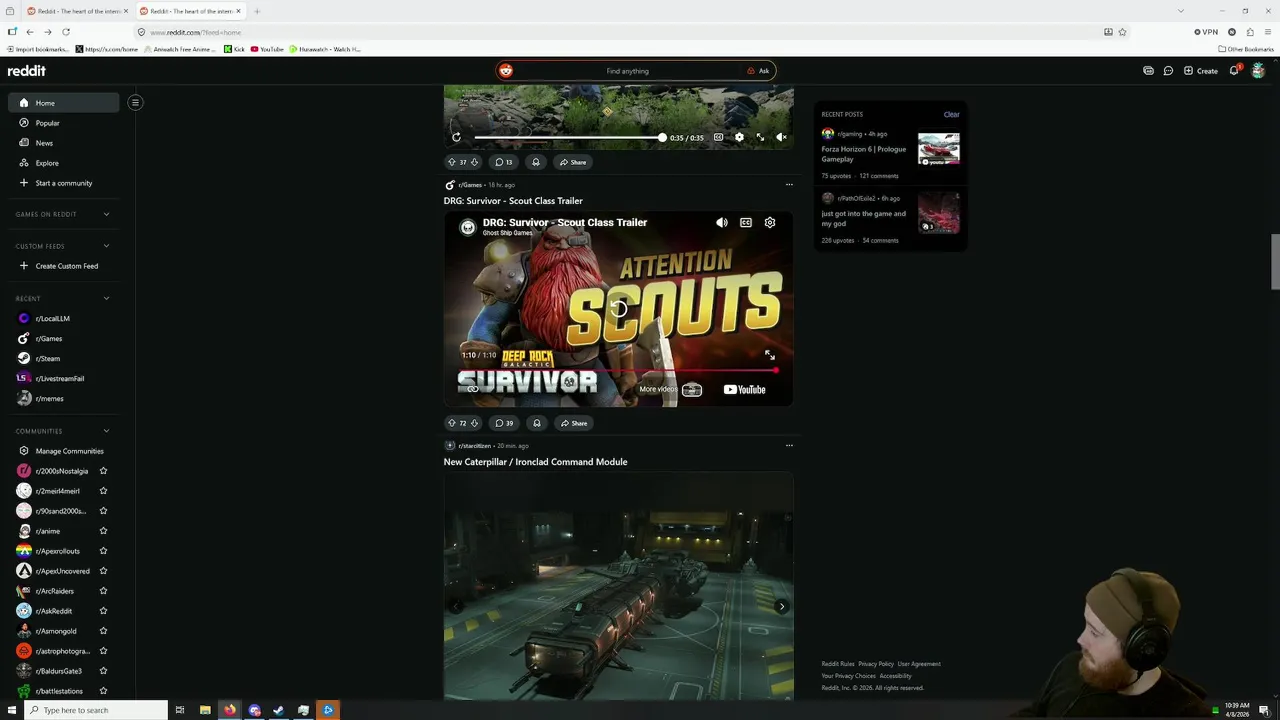Collapse the Custom Feeds section
Viewport: 1280px width, 720px height.
pos(106,246)
